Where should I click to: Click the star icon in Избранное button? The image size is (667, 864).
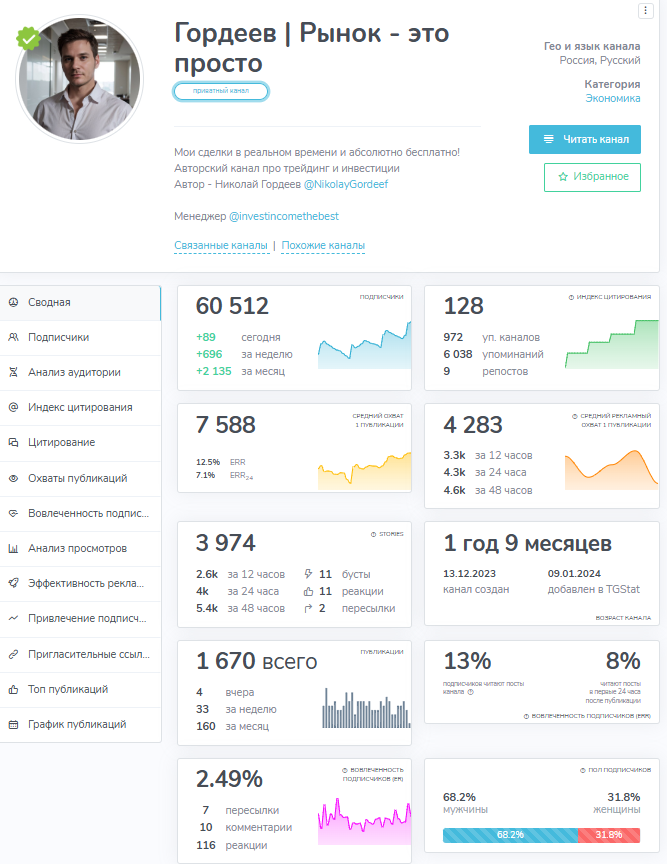(563, 177)
